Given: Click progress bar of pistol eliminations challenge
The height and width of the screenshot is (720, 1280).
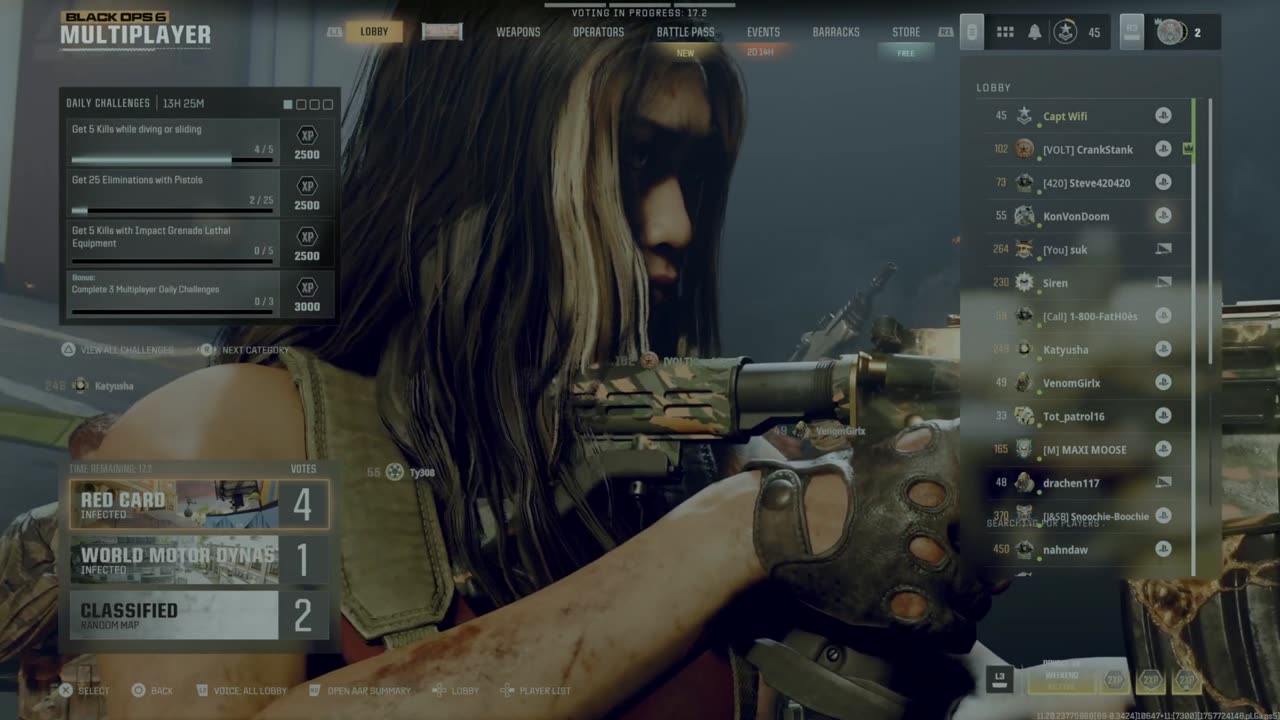Looking at the screenshot, I should pyautogui.click(x=172, y=211).
